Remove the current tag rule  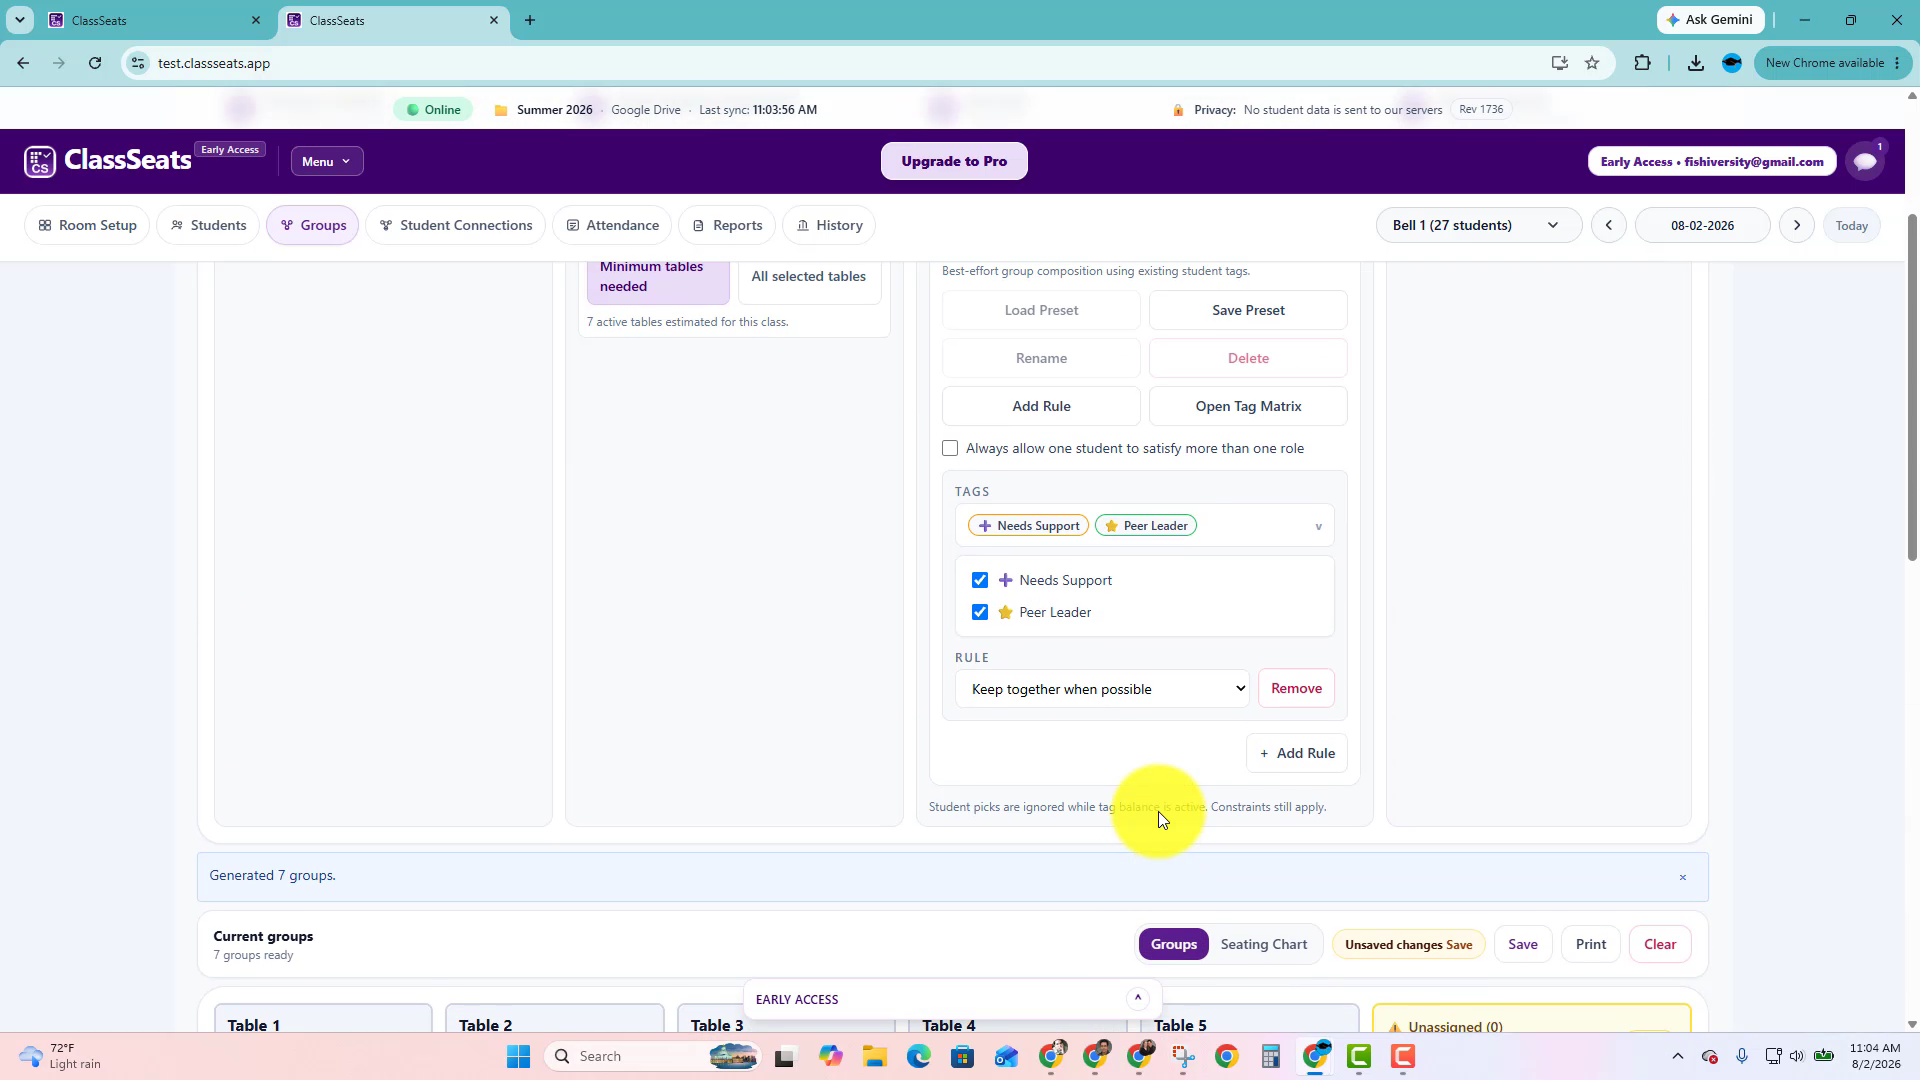(x=1296, y=688)
